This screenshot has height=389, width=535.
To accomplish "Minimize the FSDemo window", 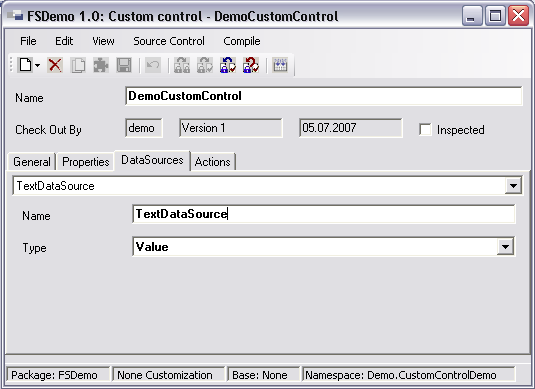I will (x=472, y=16).
